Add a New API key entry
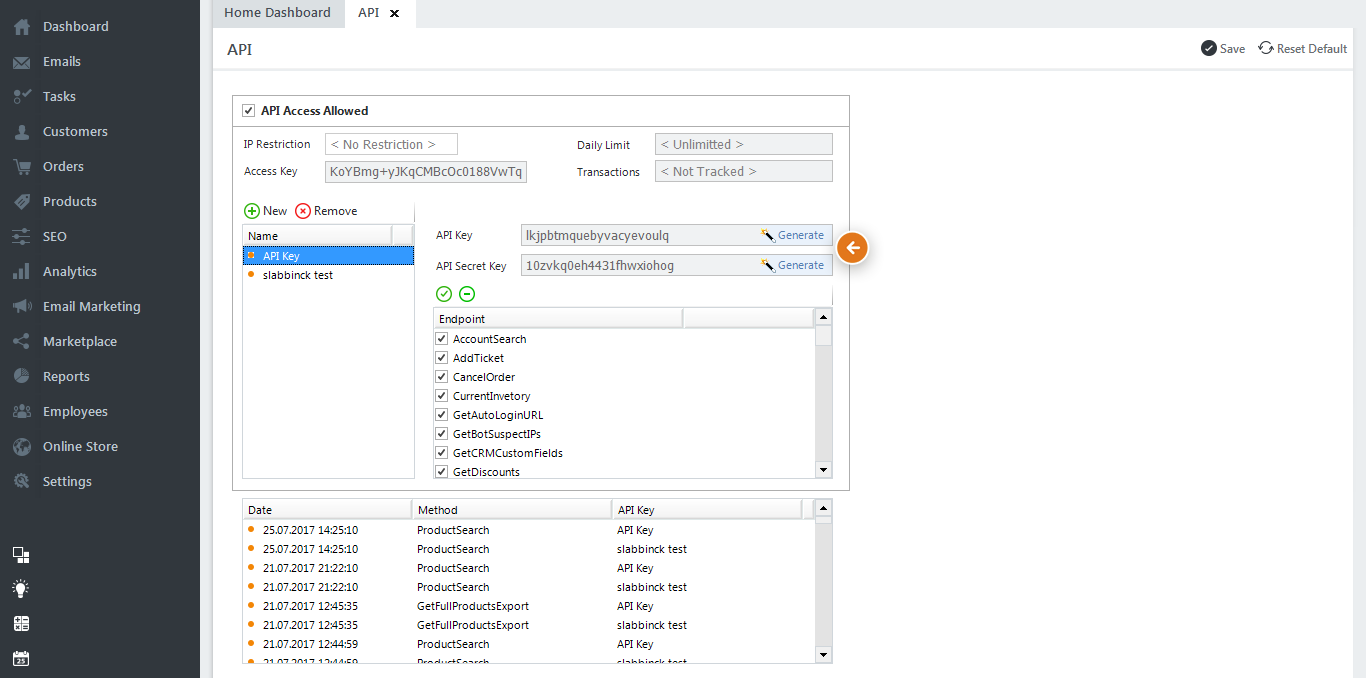This screenshot has height=678, width=1366. 266,211
